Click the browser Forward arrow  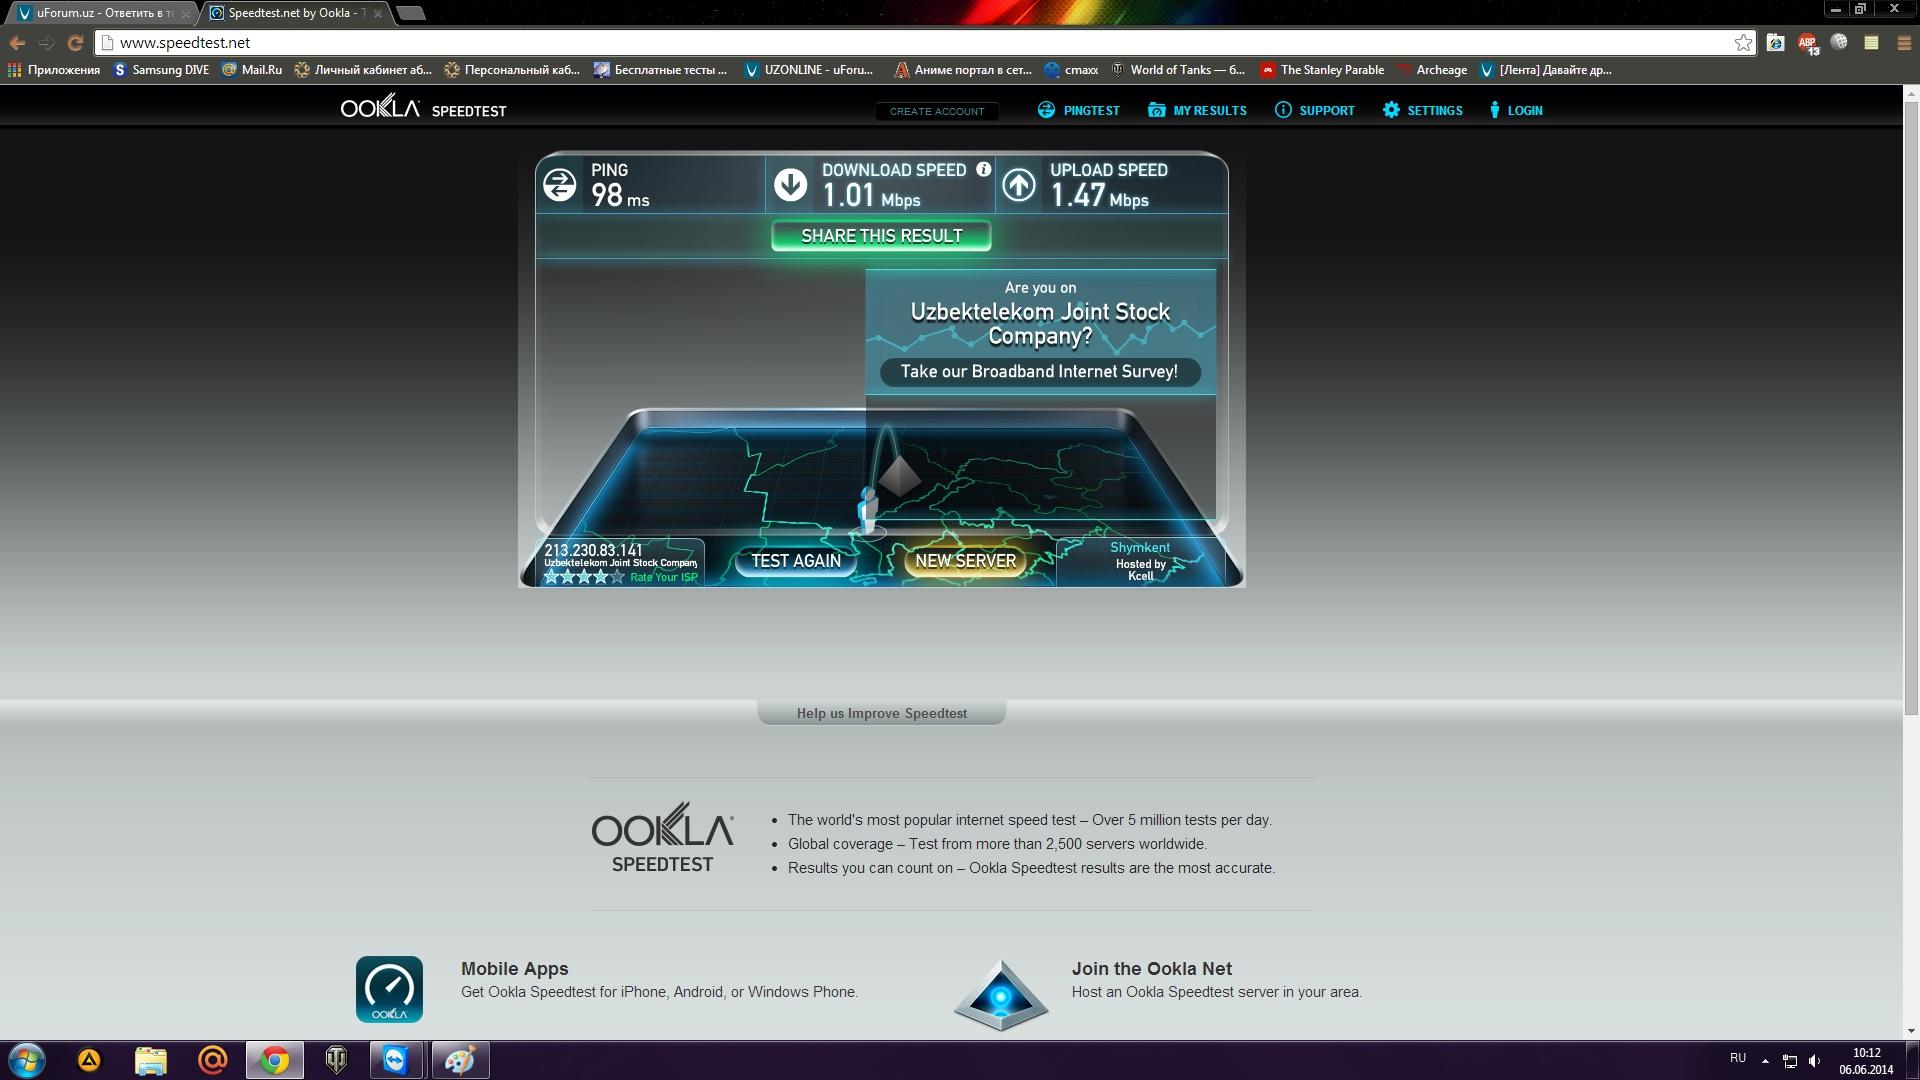pyautogui.click(x=46, y=43)
